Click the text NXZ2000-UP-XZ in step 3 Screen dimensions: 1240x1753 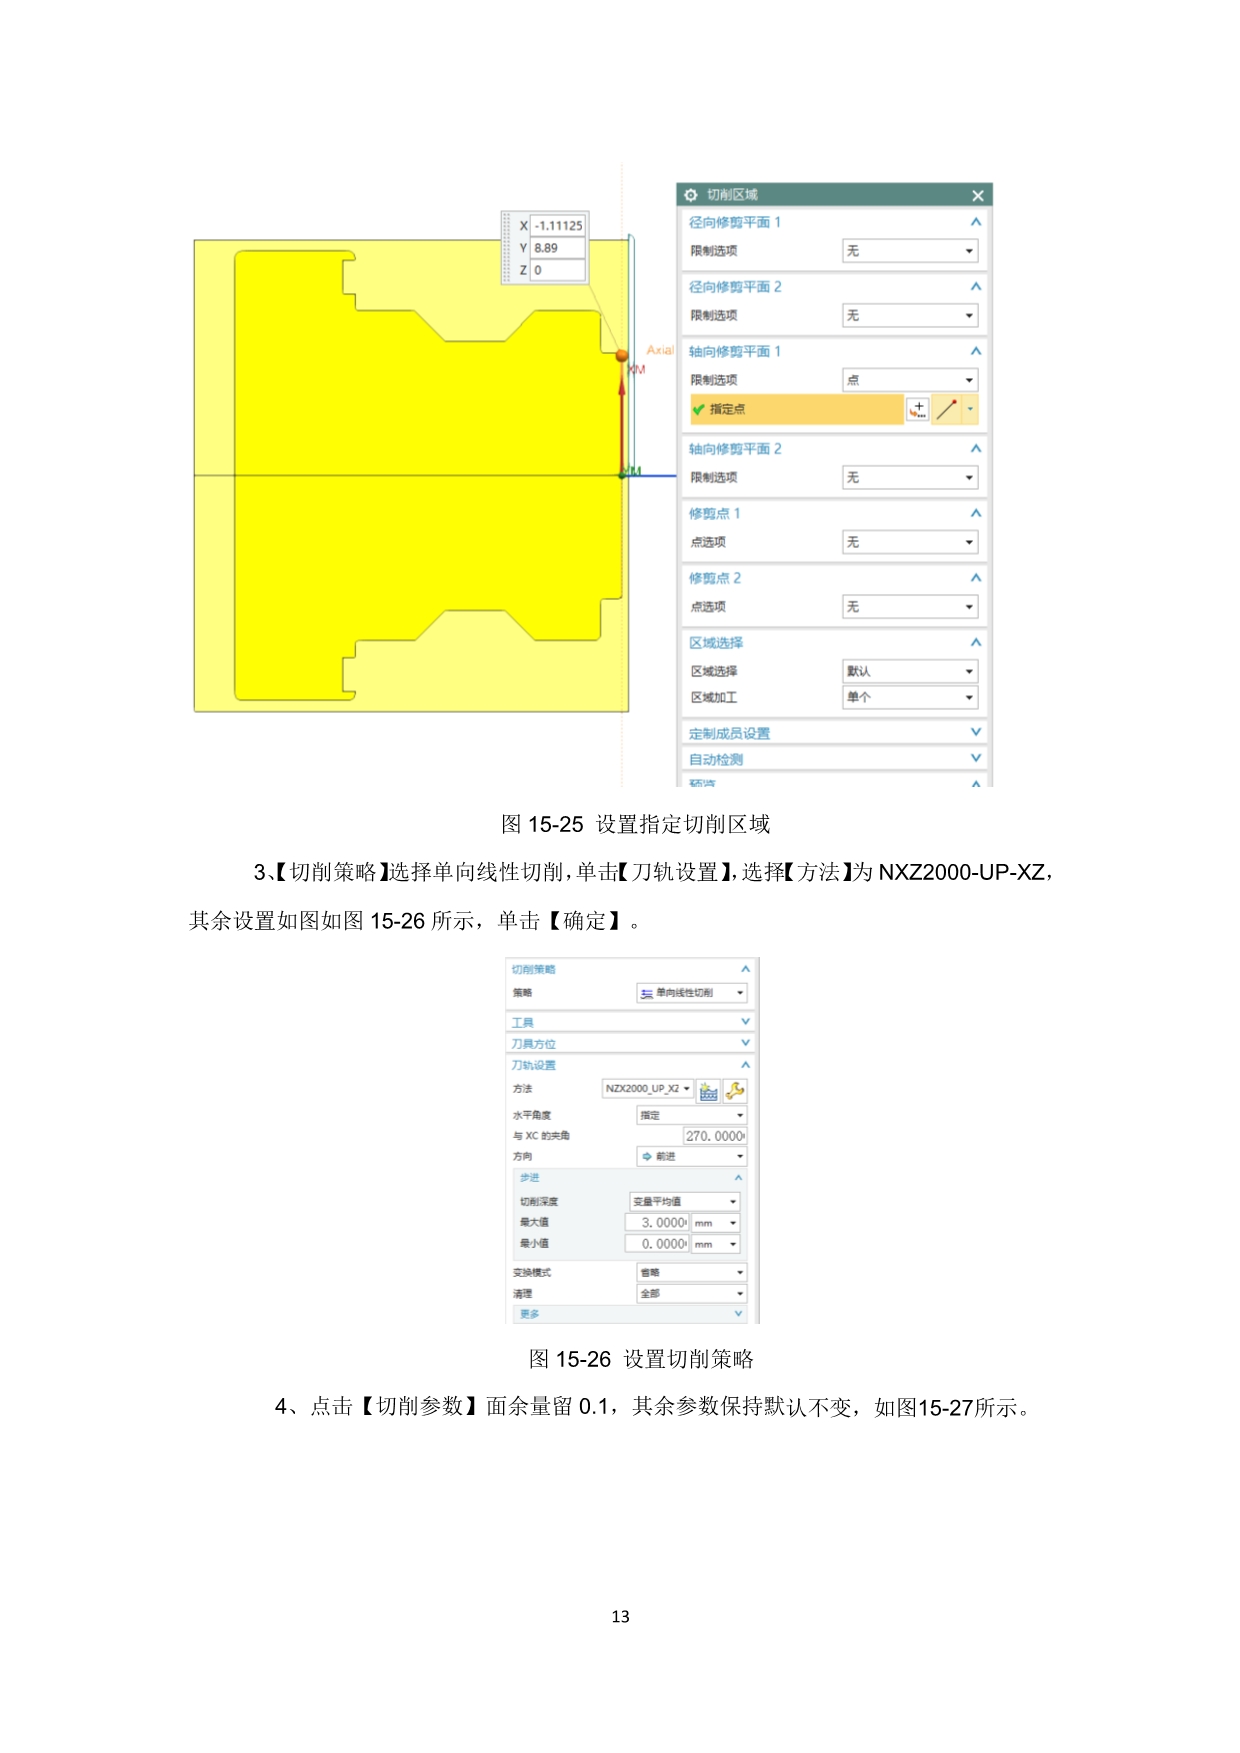962,873
